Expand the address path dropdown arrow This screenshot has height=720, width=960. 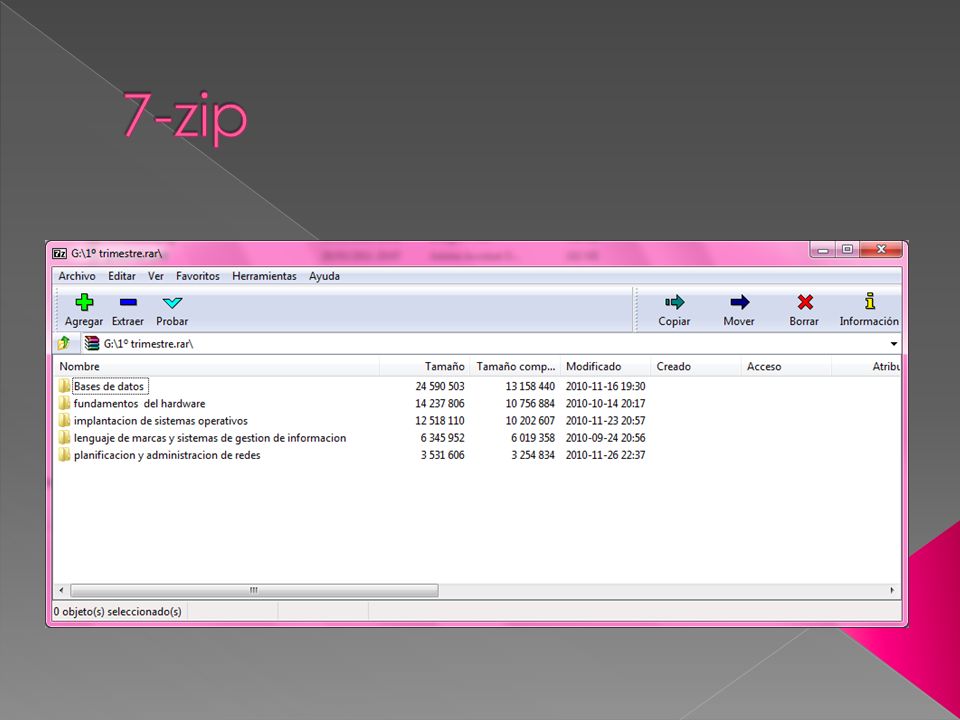[894, 343]
